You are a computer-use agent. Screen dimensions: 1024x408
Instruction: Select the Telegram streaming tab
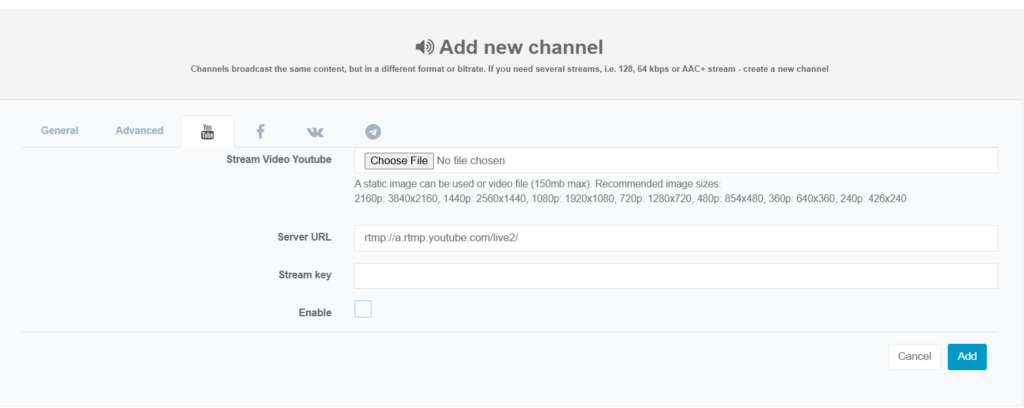(373, 131)
